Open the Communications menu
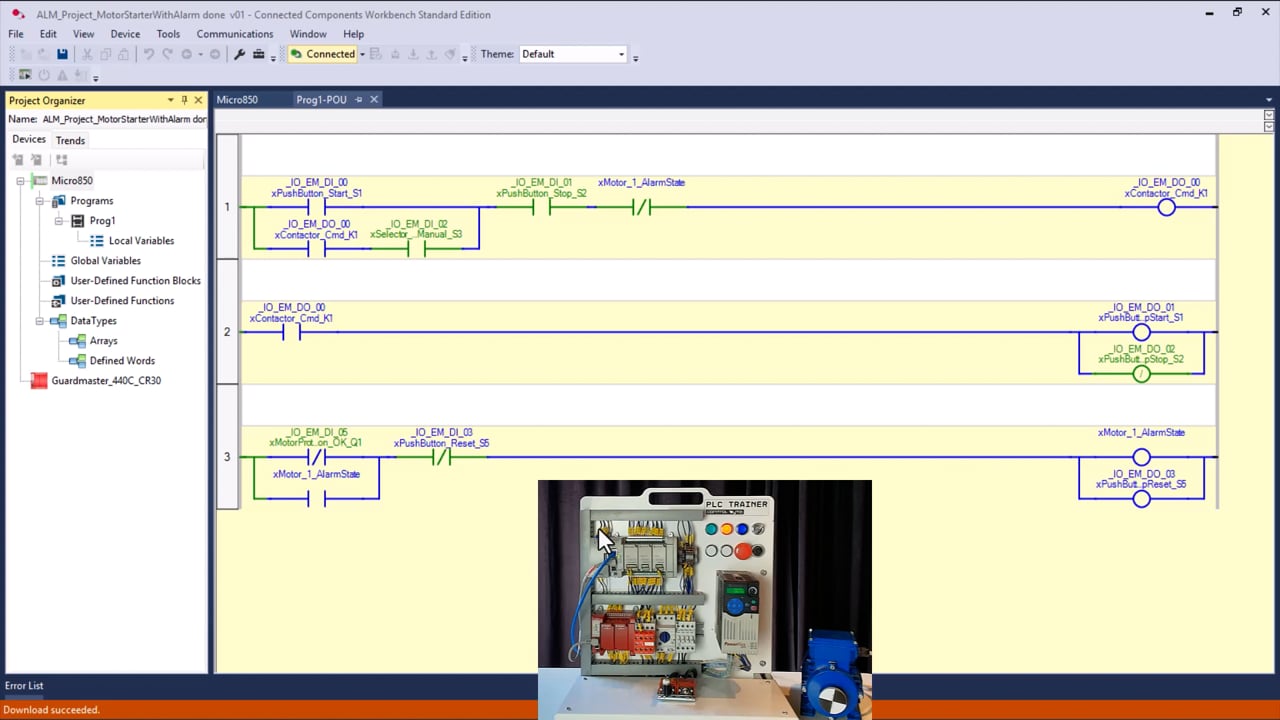This screenshot has height=720, width=1280. (x=235, y=34)
